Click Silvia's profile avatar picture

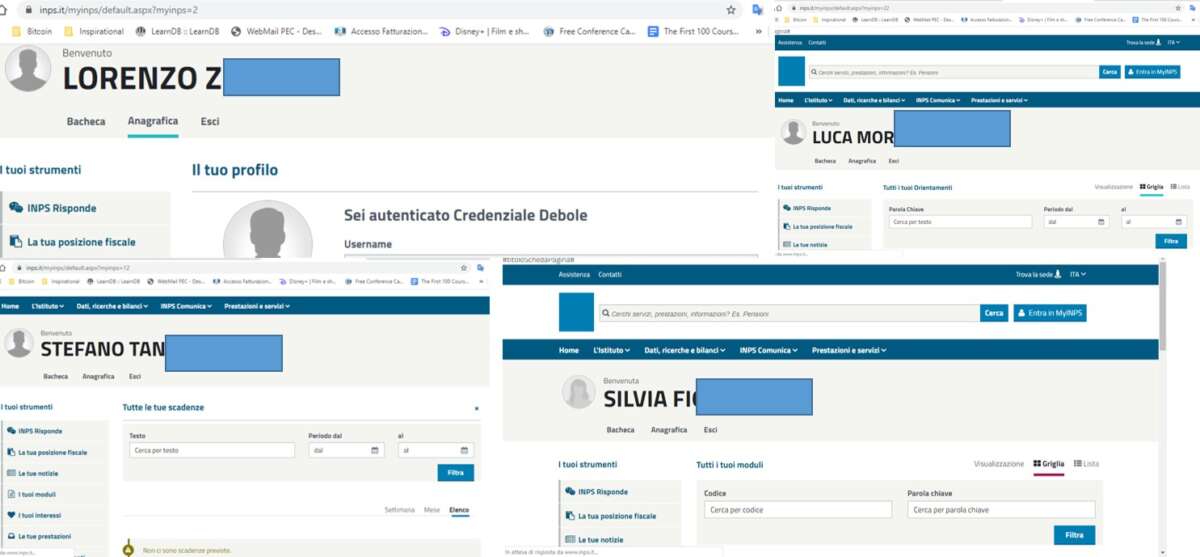[579, 393]
